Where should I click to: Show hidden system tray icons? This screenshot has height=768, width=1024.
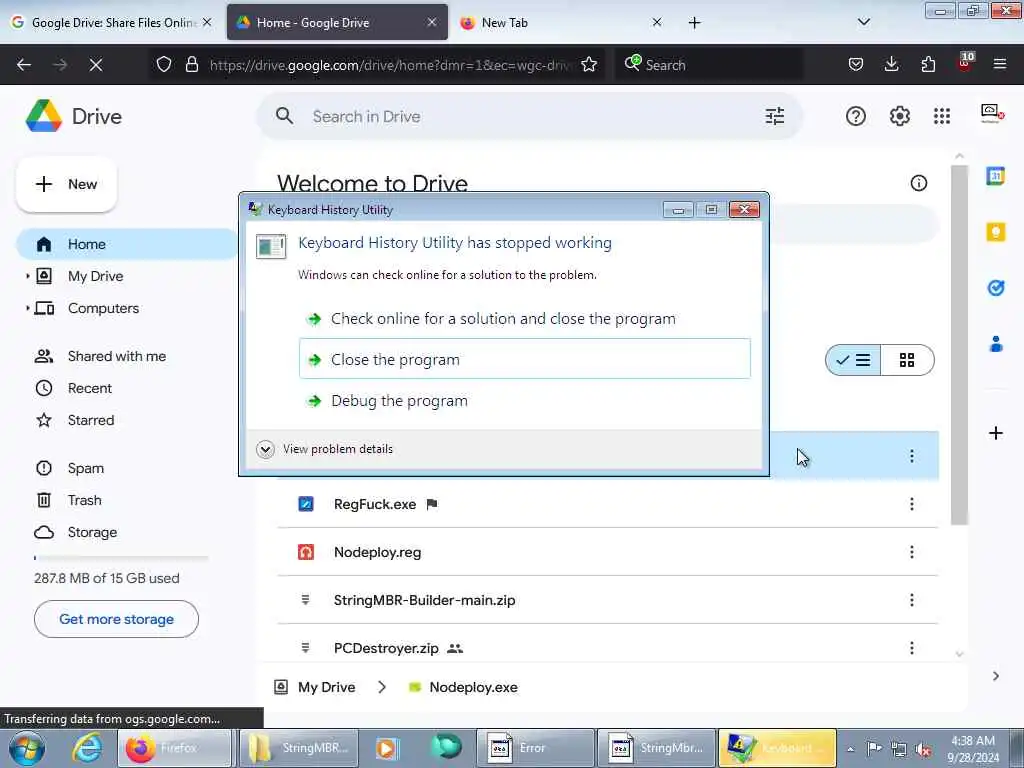coord(850,749)
